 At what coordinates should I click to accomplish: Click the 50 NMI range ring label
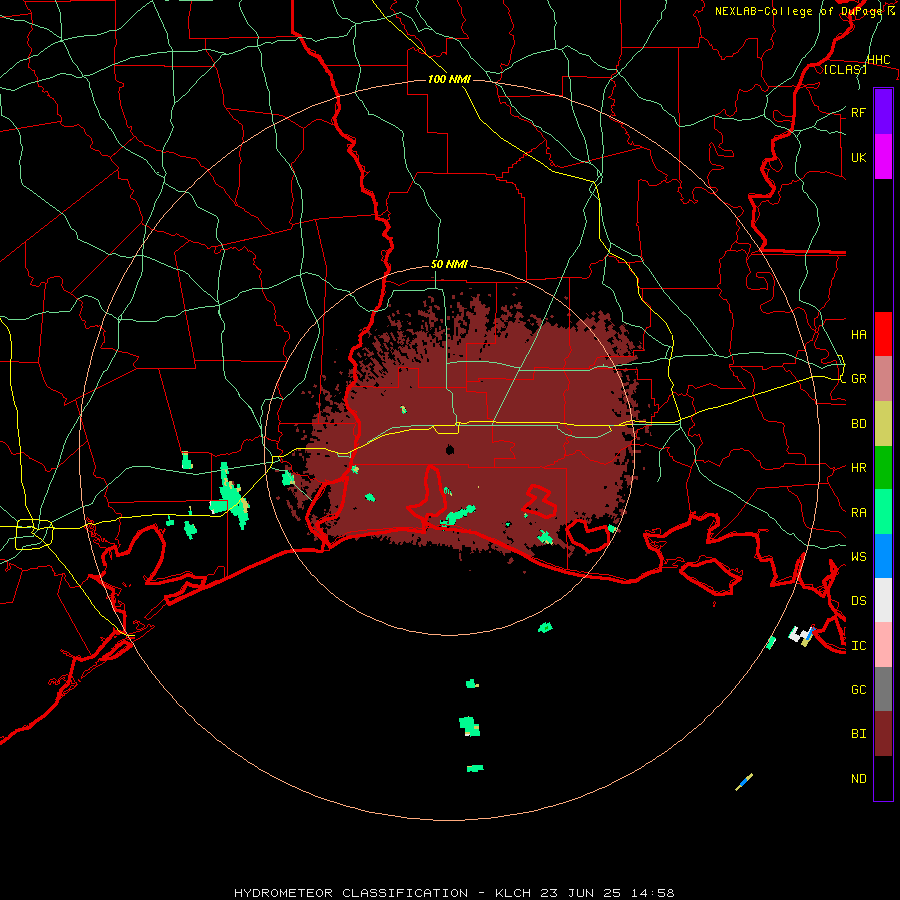449,264
